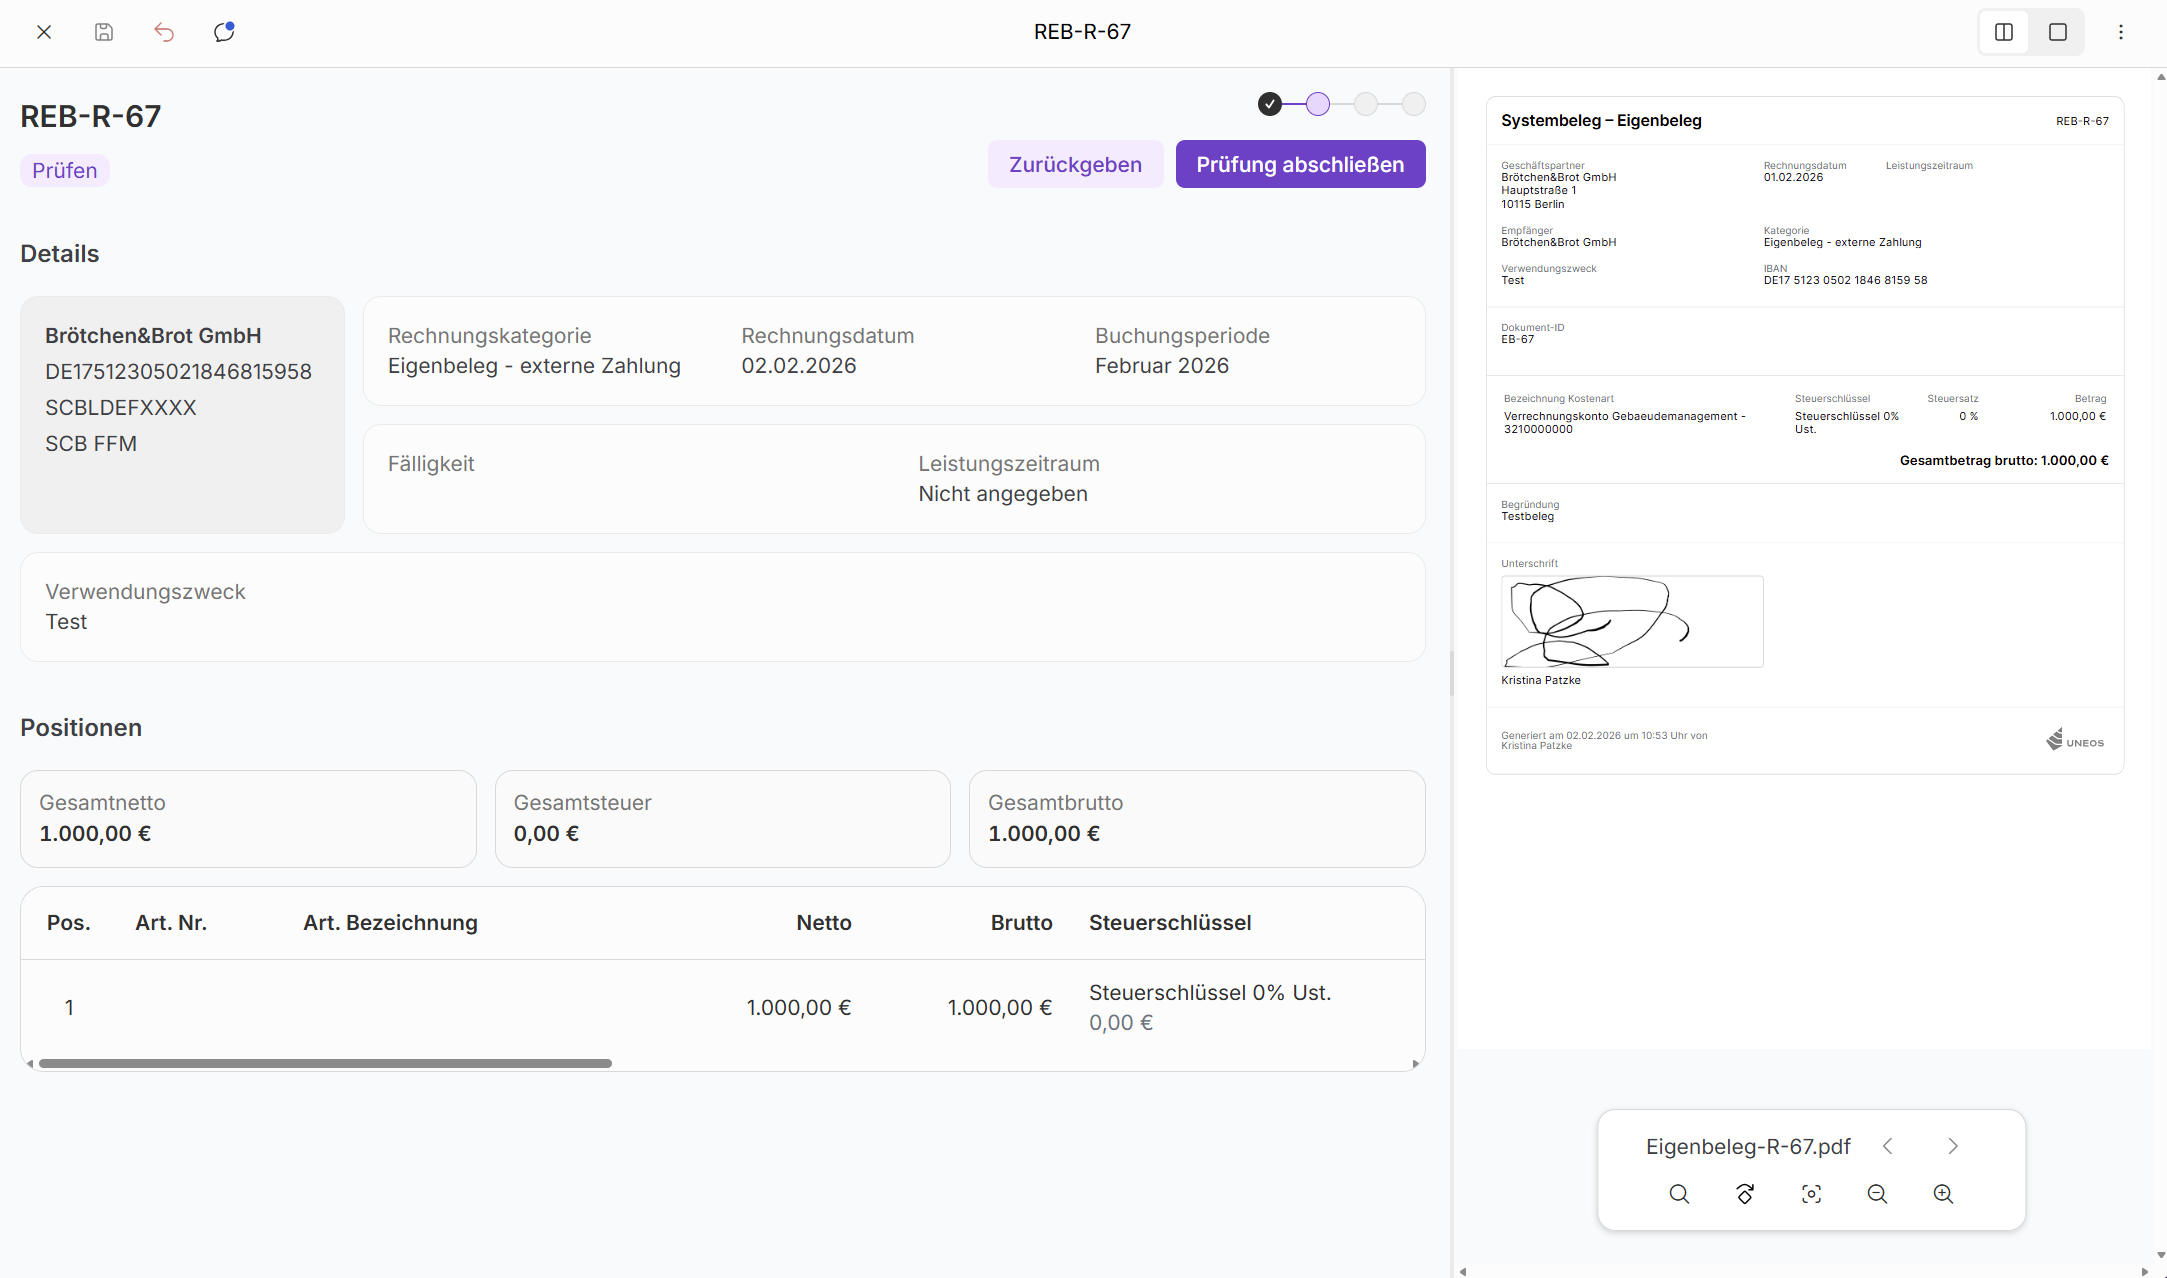Click the Zurückgeben button
Image resolution: width=2167 pixels, height=1278 pixels.
click(1075, 164)
